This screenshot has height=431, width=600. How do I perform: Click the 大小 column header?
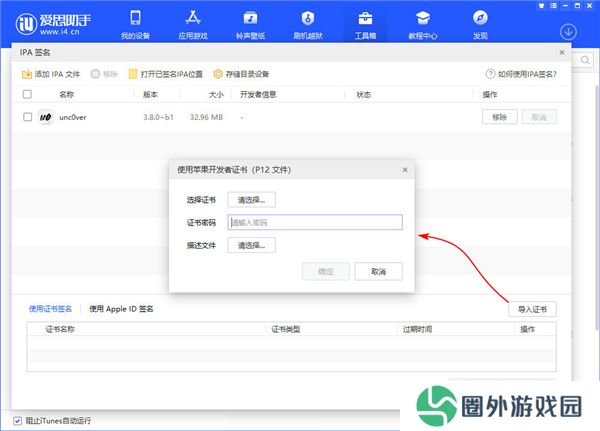[x=216, y=95]
